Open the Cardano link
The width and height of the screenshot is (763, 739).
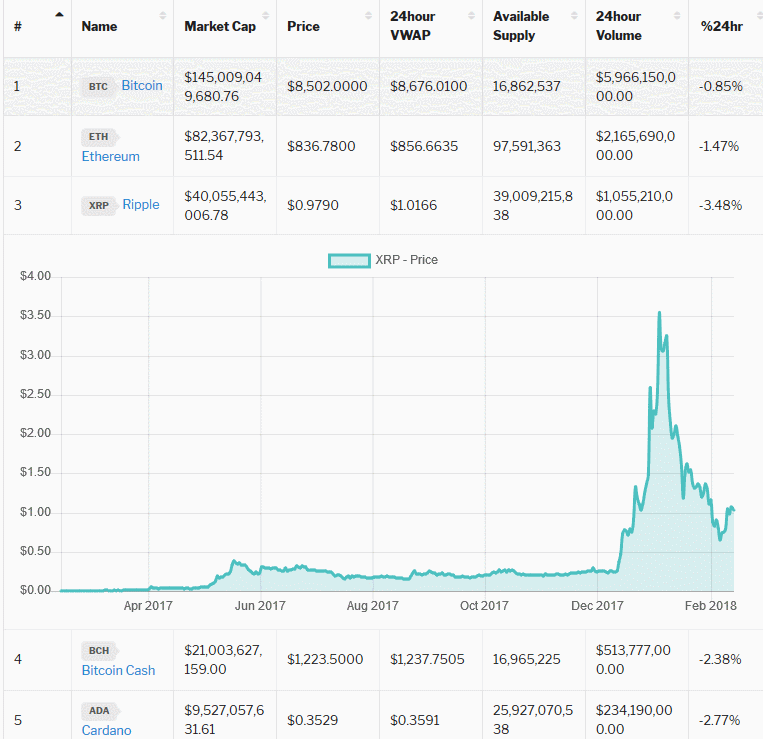tap(107, 731)
